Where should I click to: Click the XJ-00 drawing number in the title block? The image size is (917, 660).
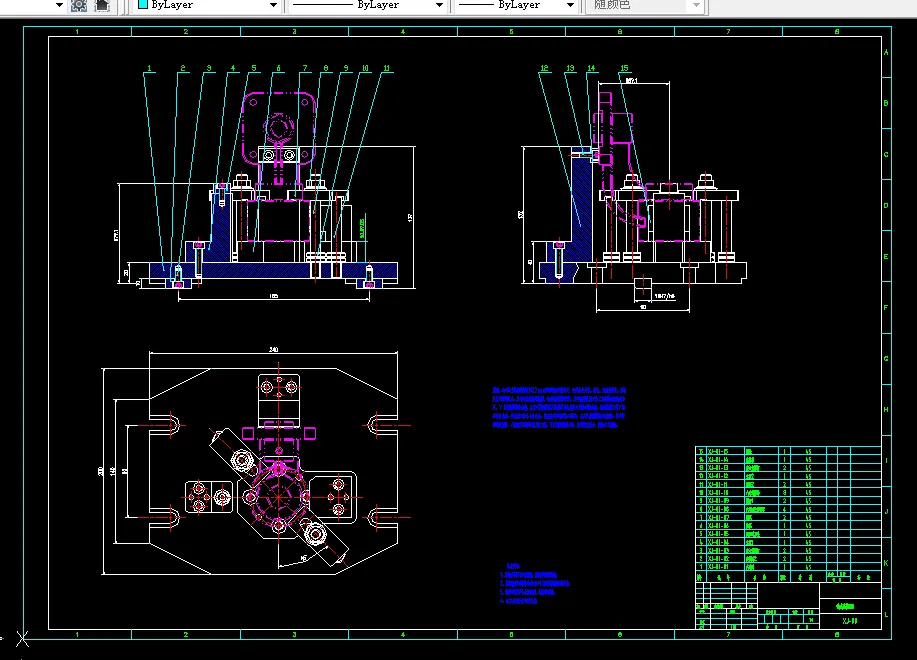click(850, 621)
